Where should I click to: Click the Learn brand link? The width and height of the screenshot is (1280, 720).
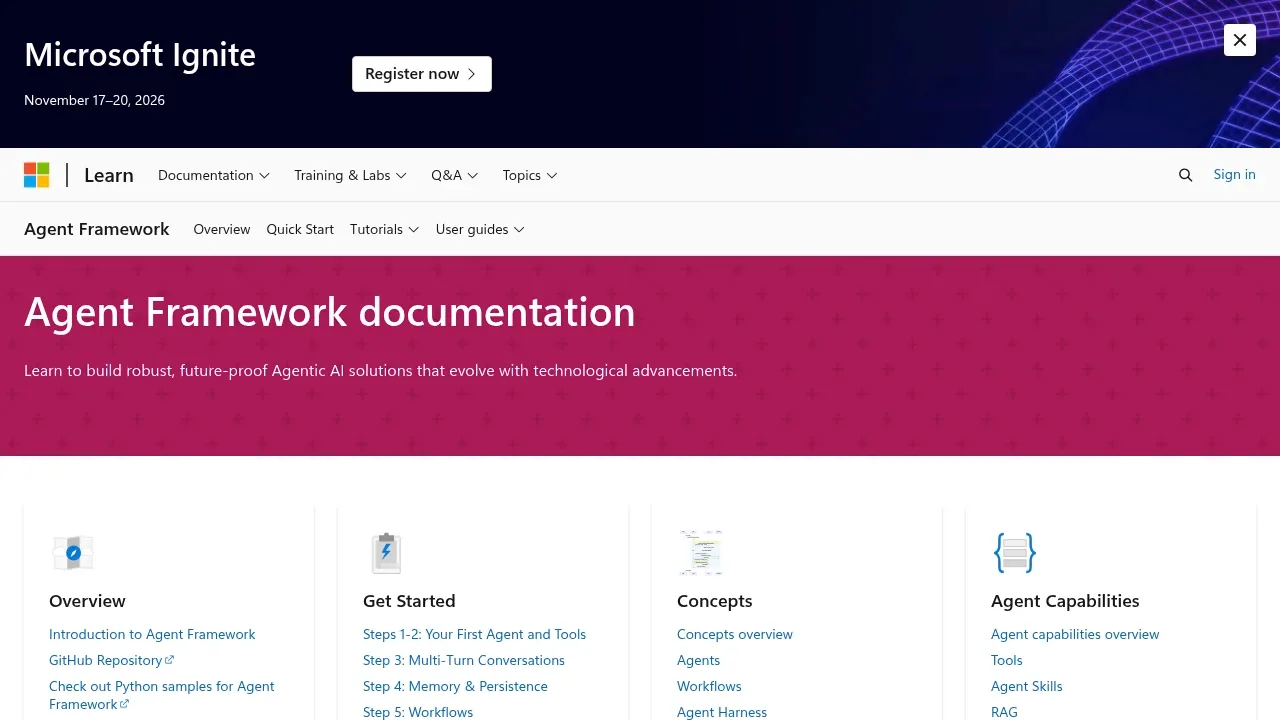[109, 175]
